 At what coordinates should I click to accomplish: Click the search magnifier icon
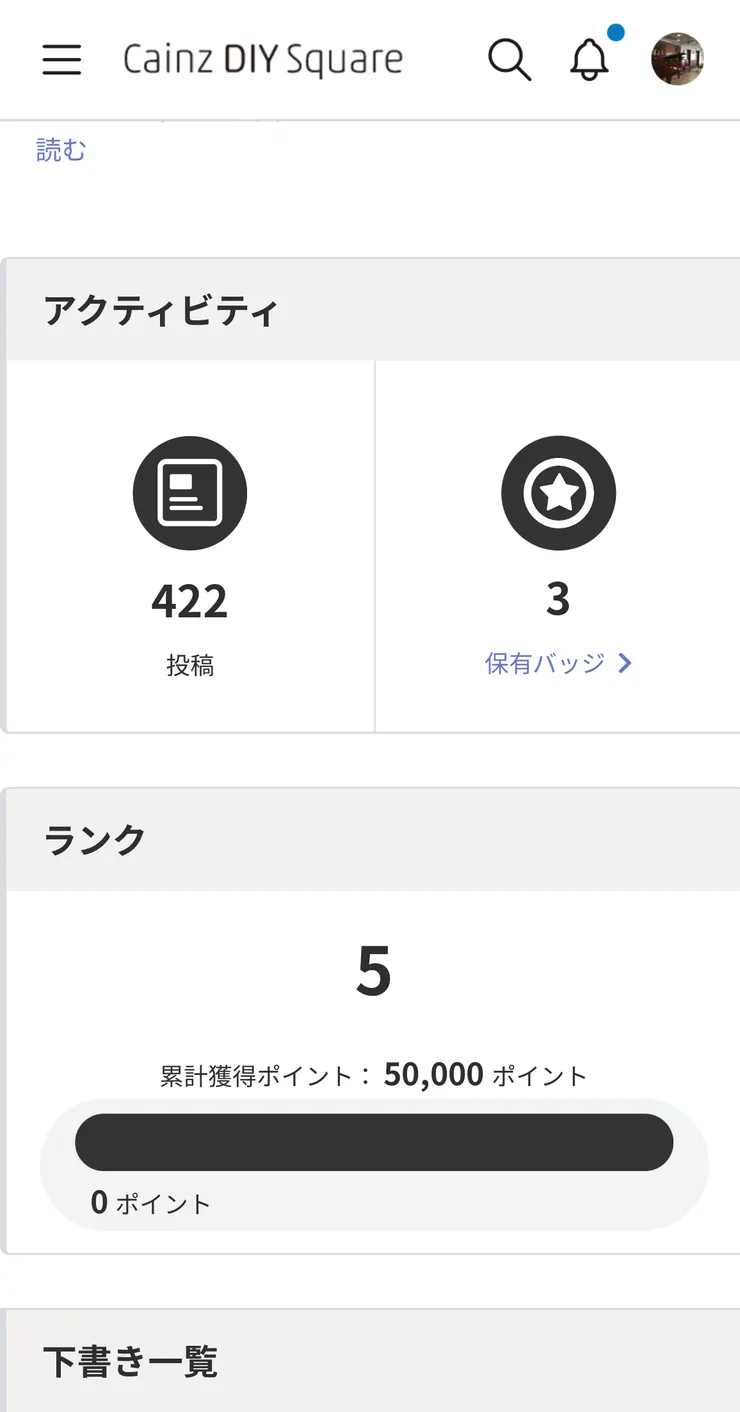pos(509,60)
